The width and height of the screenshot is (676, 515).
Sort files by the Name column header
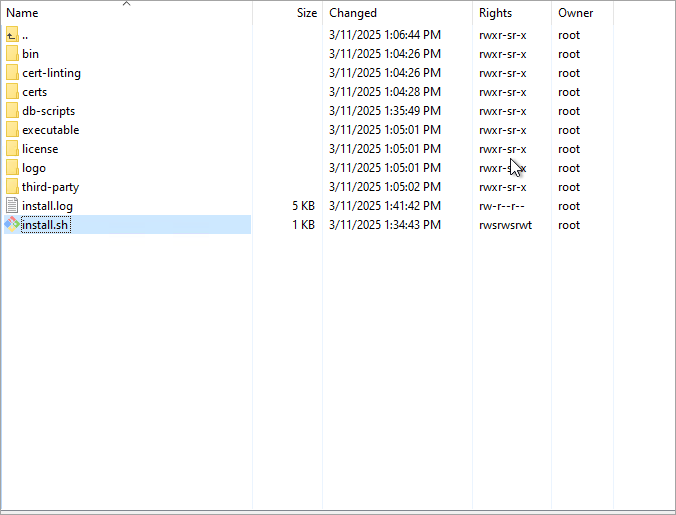pos(23,13)
